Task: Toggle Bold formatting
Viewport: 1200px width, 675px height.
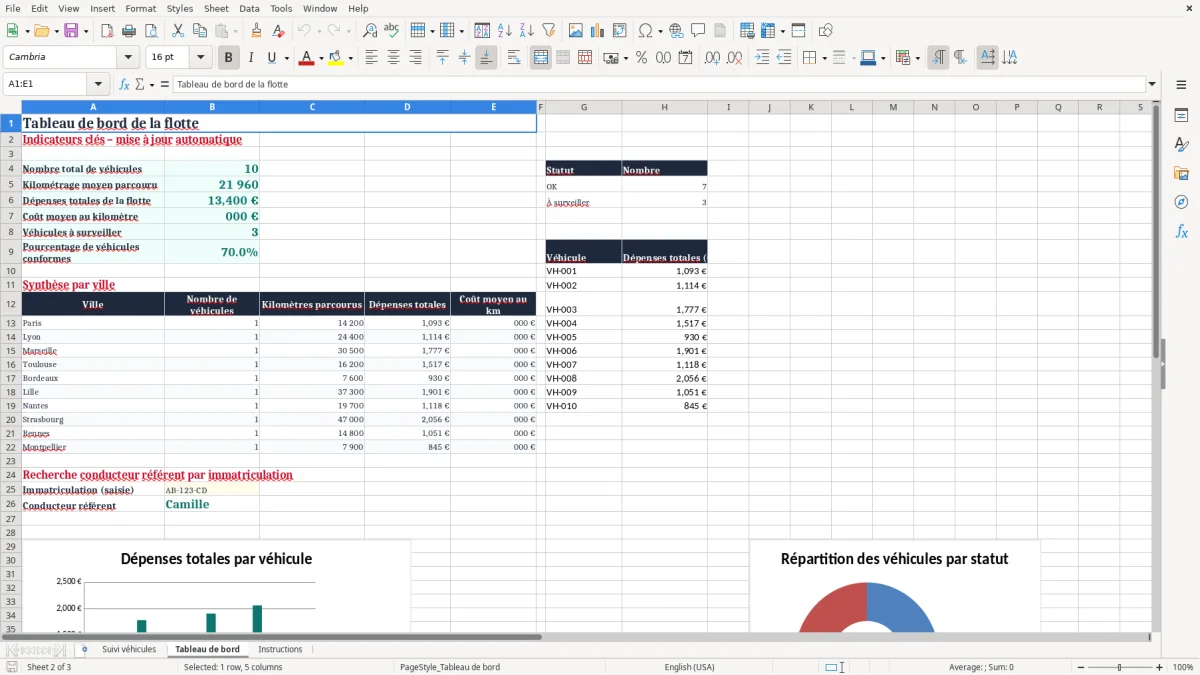Action: (x=229, y=58)
